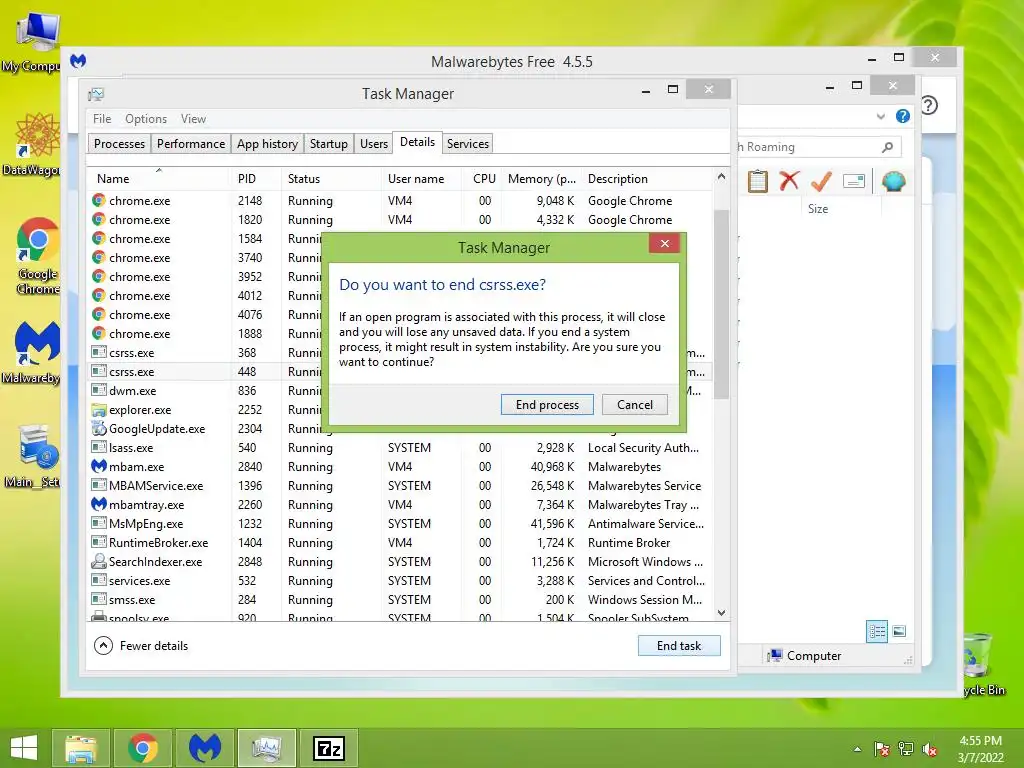
Task: Select csrss.exe row with PID 368
Action: pyautogui.click(x=205, y=353)
